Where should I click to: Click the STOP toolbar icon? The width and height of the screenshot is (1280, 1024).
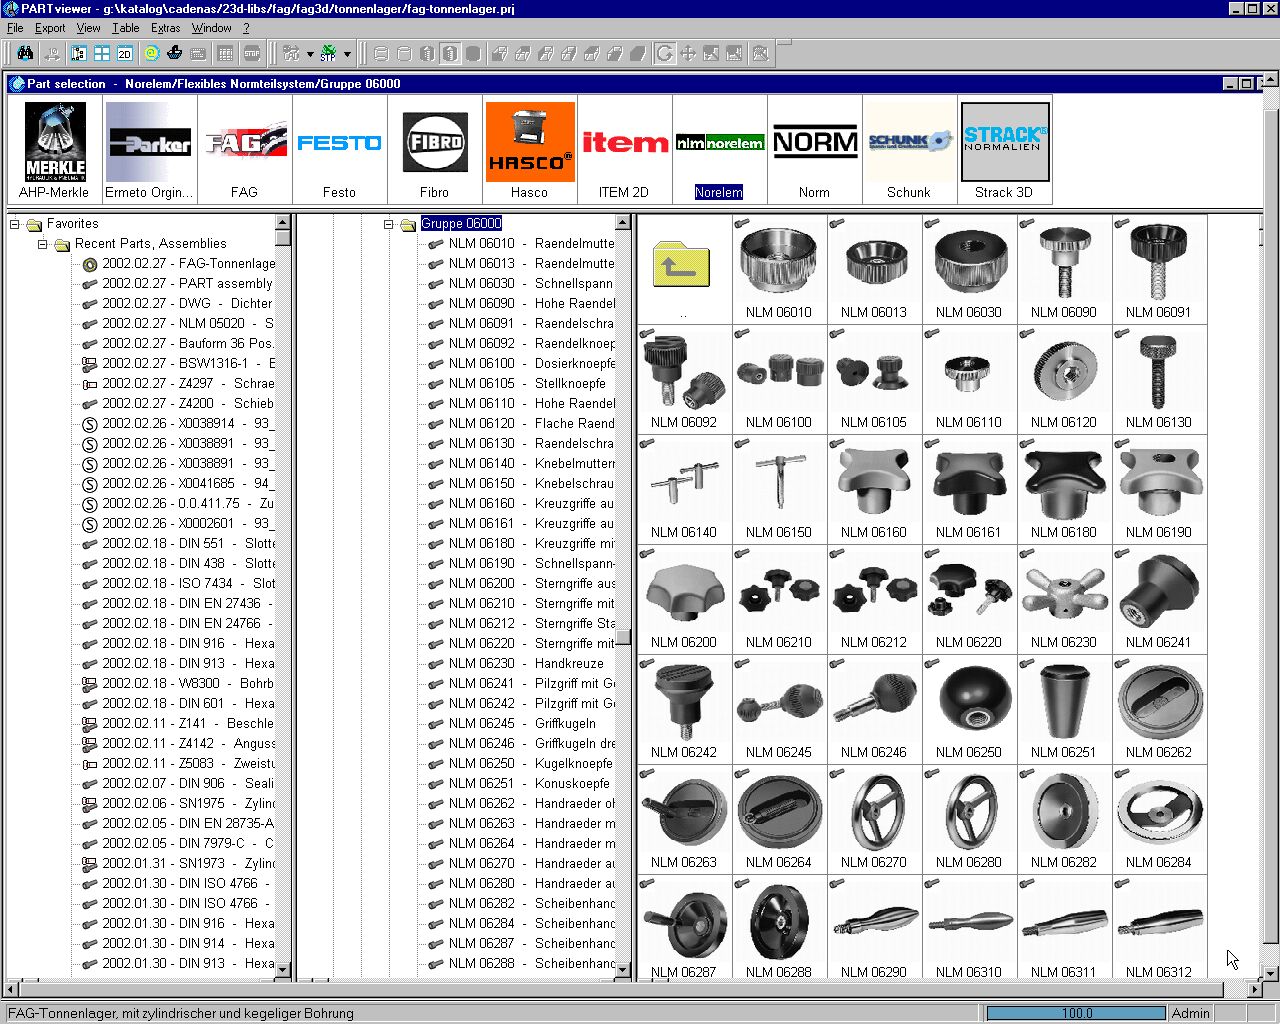point(252,53)
